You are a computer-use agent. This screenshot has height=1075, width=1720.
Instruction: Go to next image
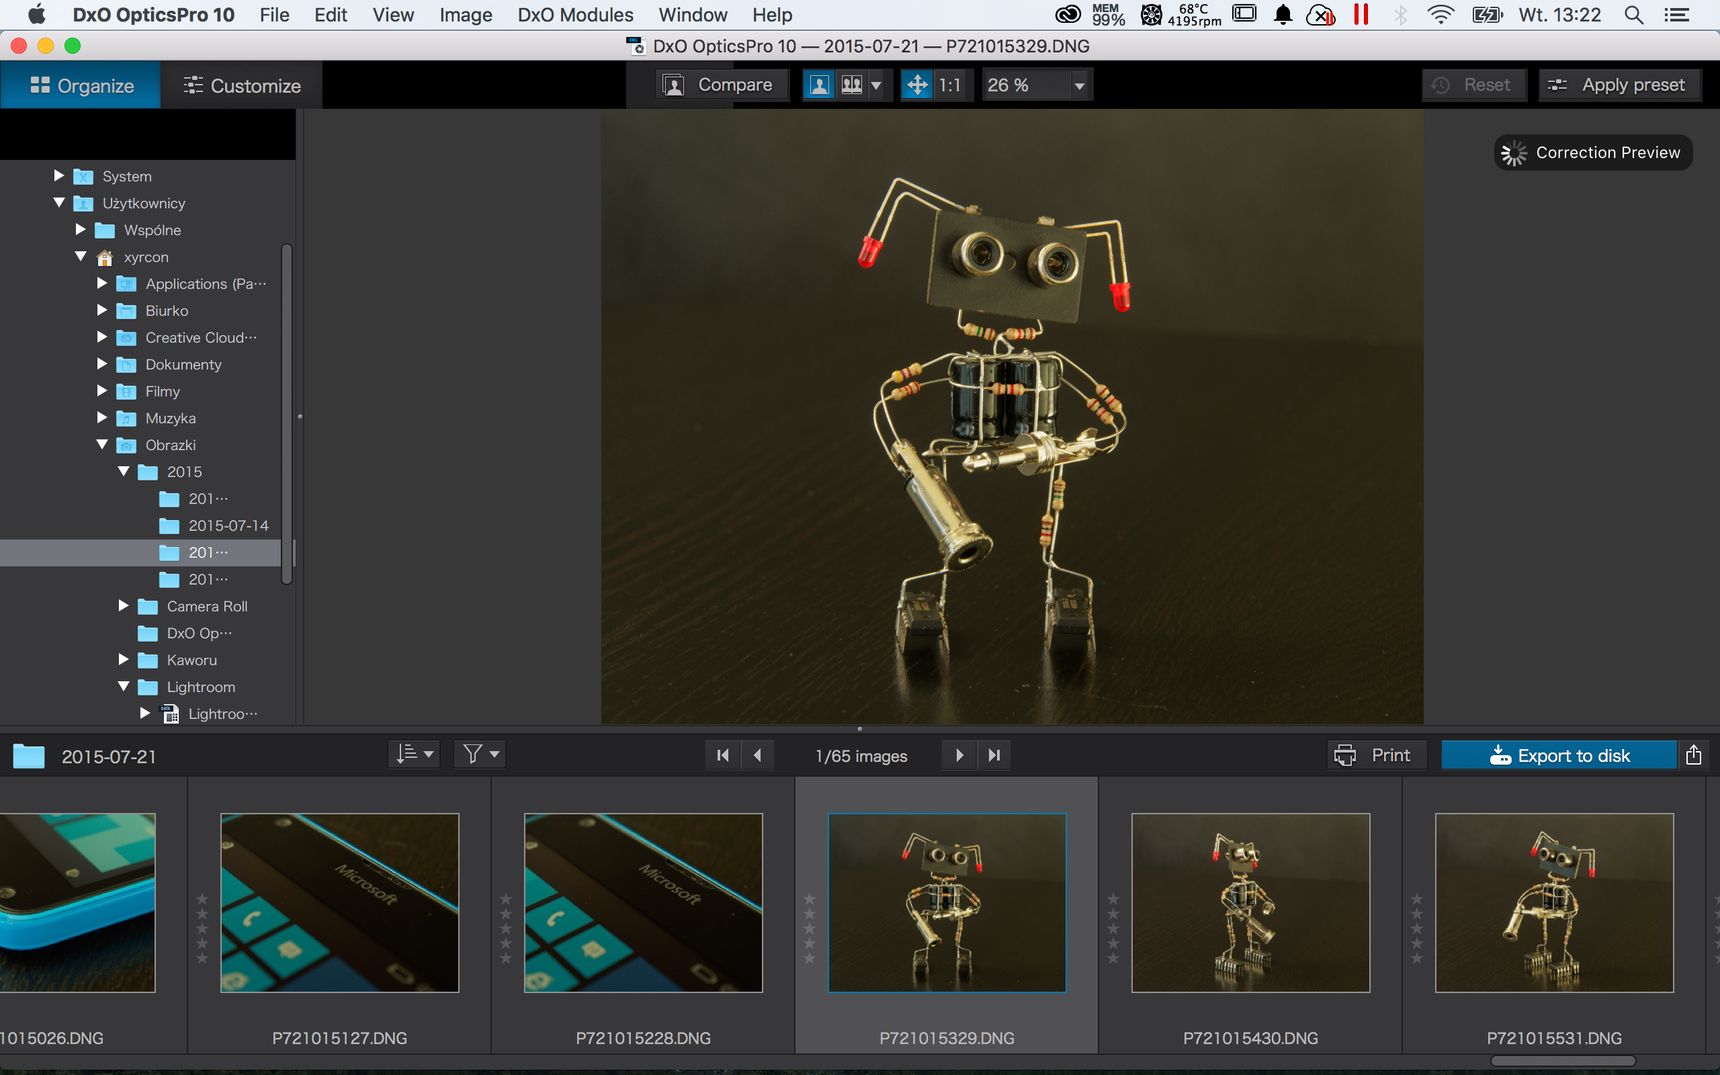point(959,756)
